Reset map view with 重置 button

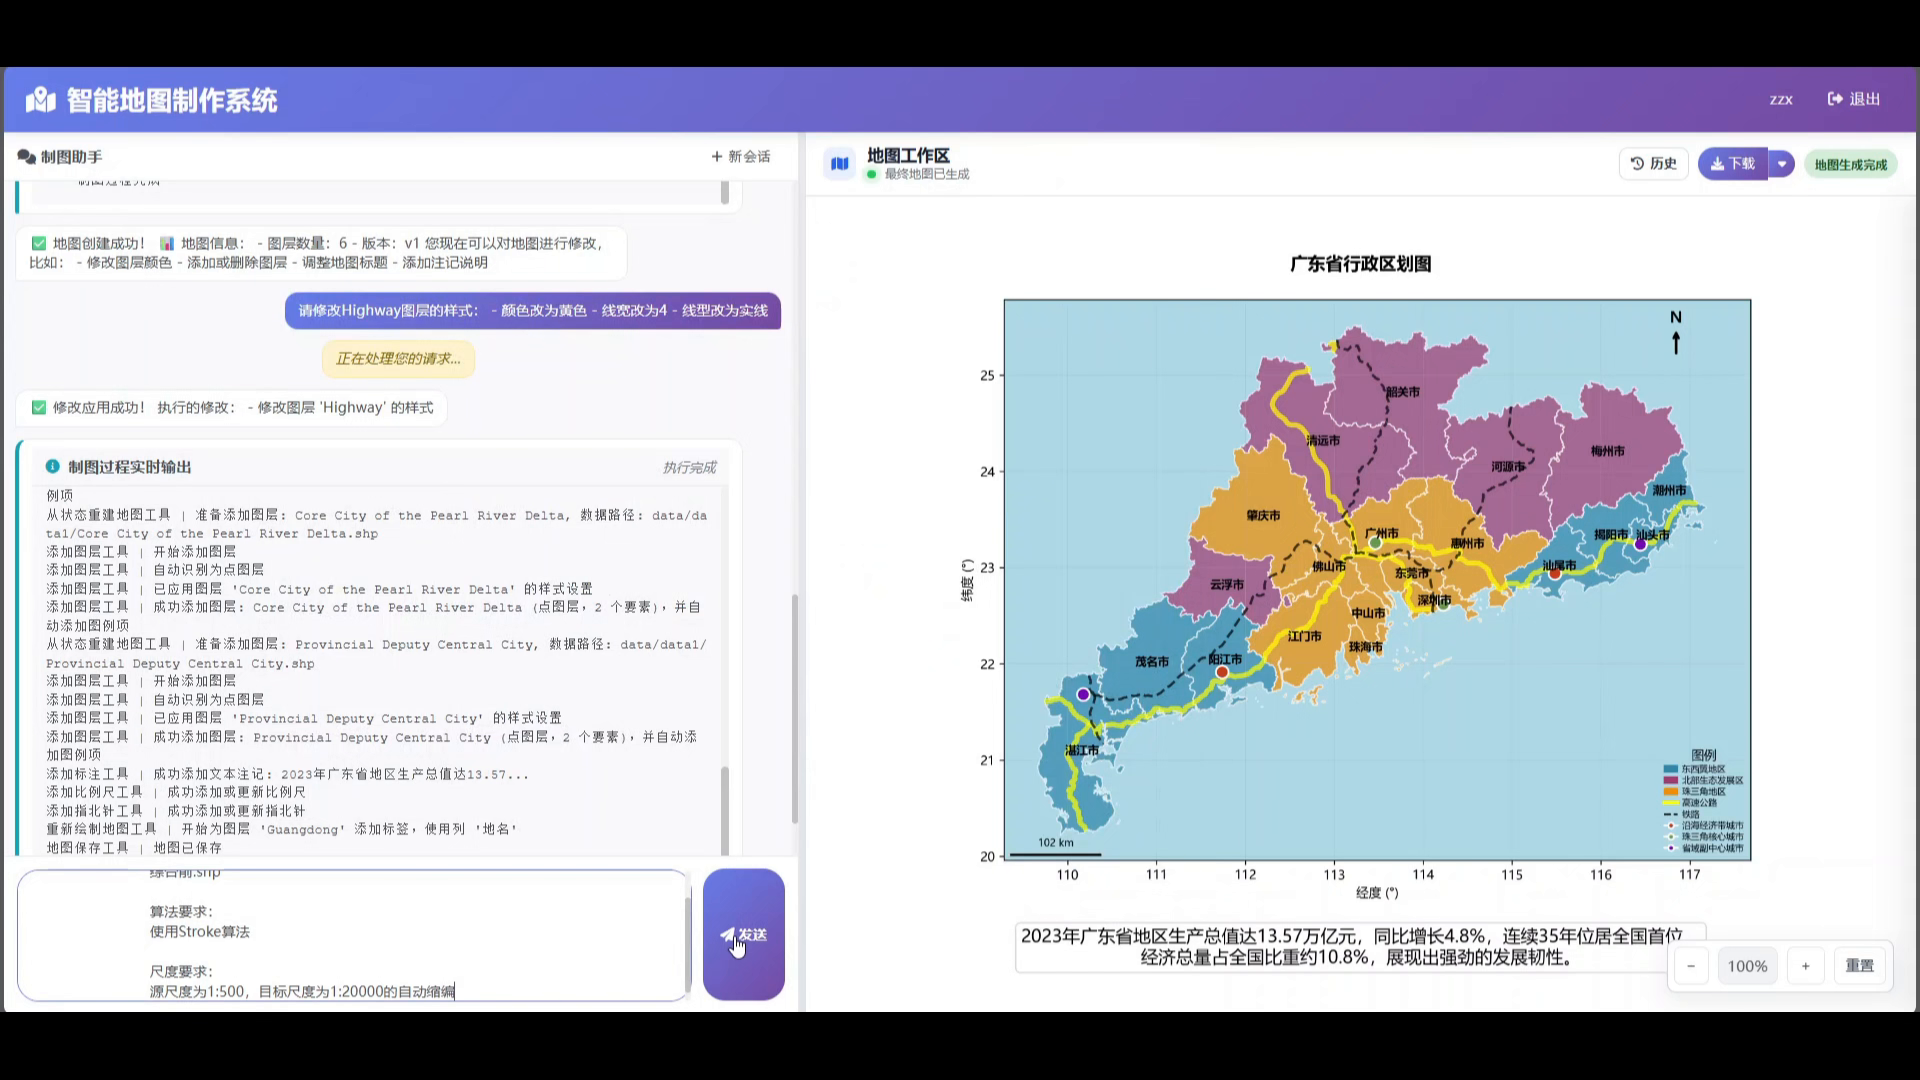point(1860,966)
